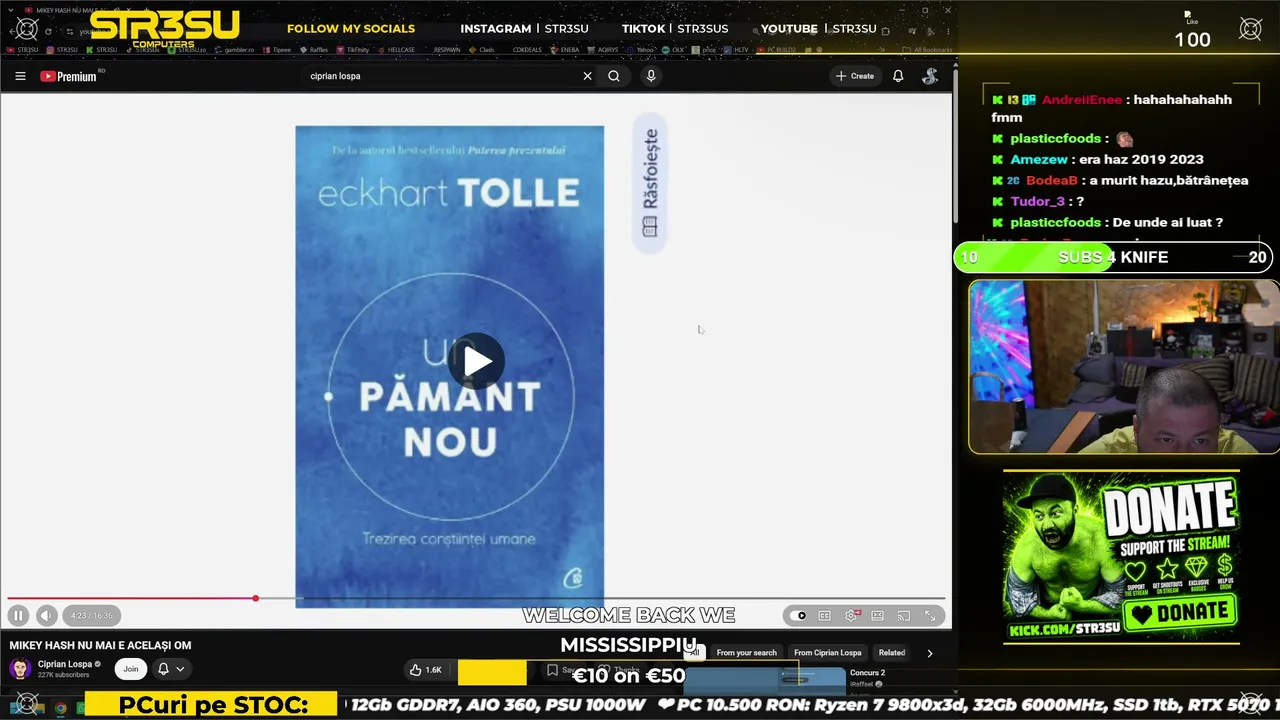
Task: Cast the video to a TV
Action: pyautogui.click(x=903, y=616)
